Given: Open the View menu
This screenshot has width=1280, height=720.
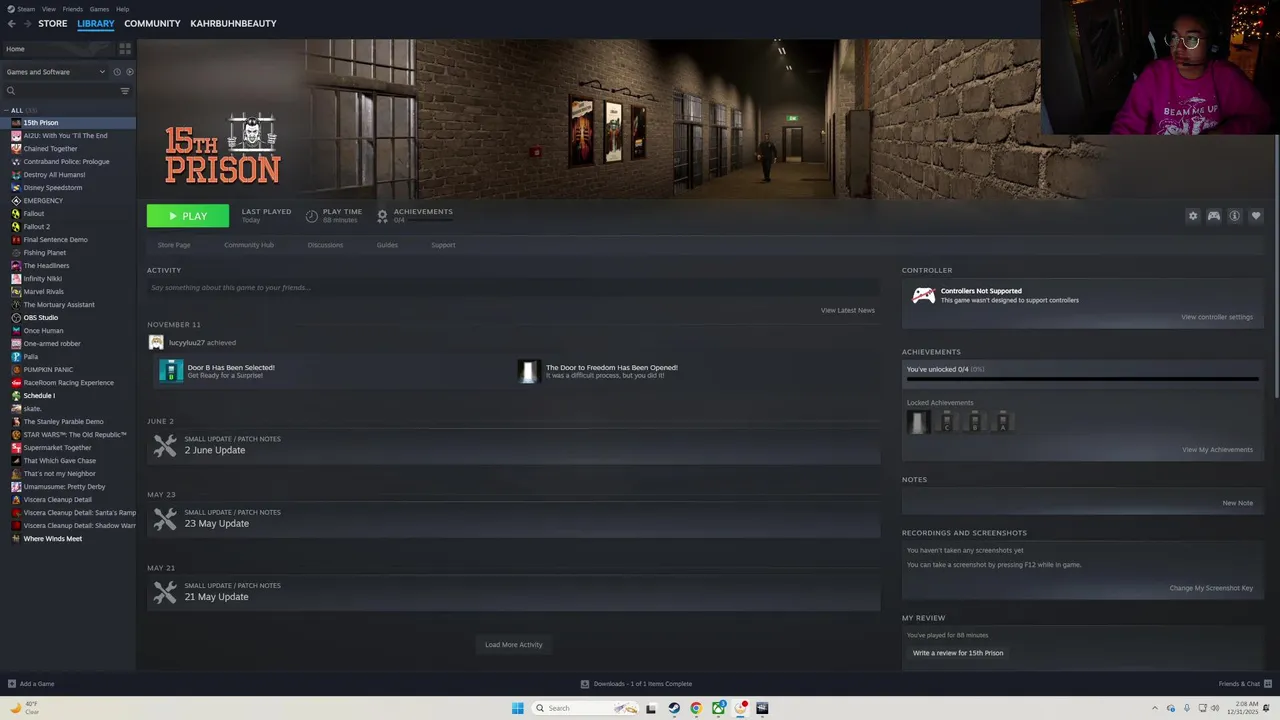Looking at the screenshot, I should coord(48,9).
